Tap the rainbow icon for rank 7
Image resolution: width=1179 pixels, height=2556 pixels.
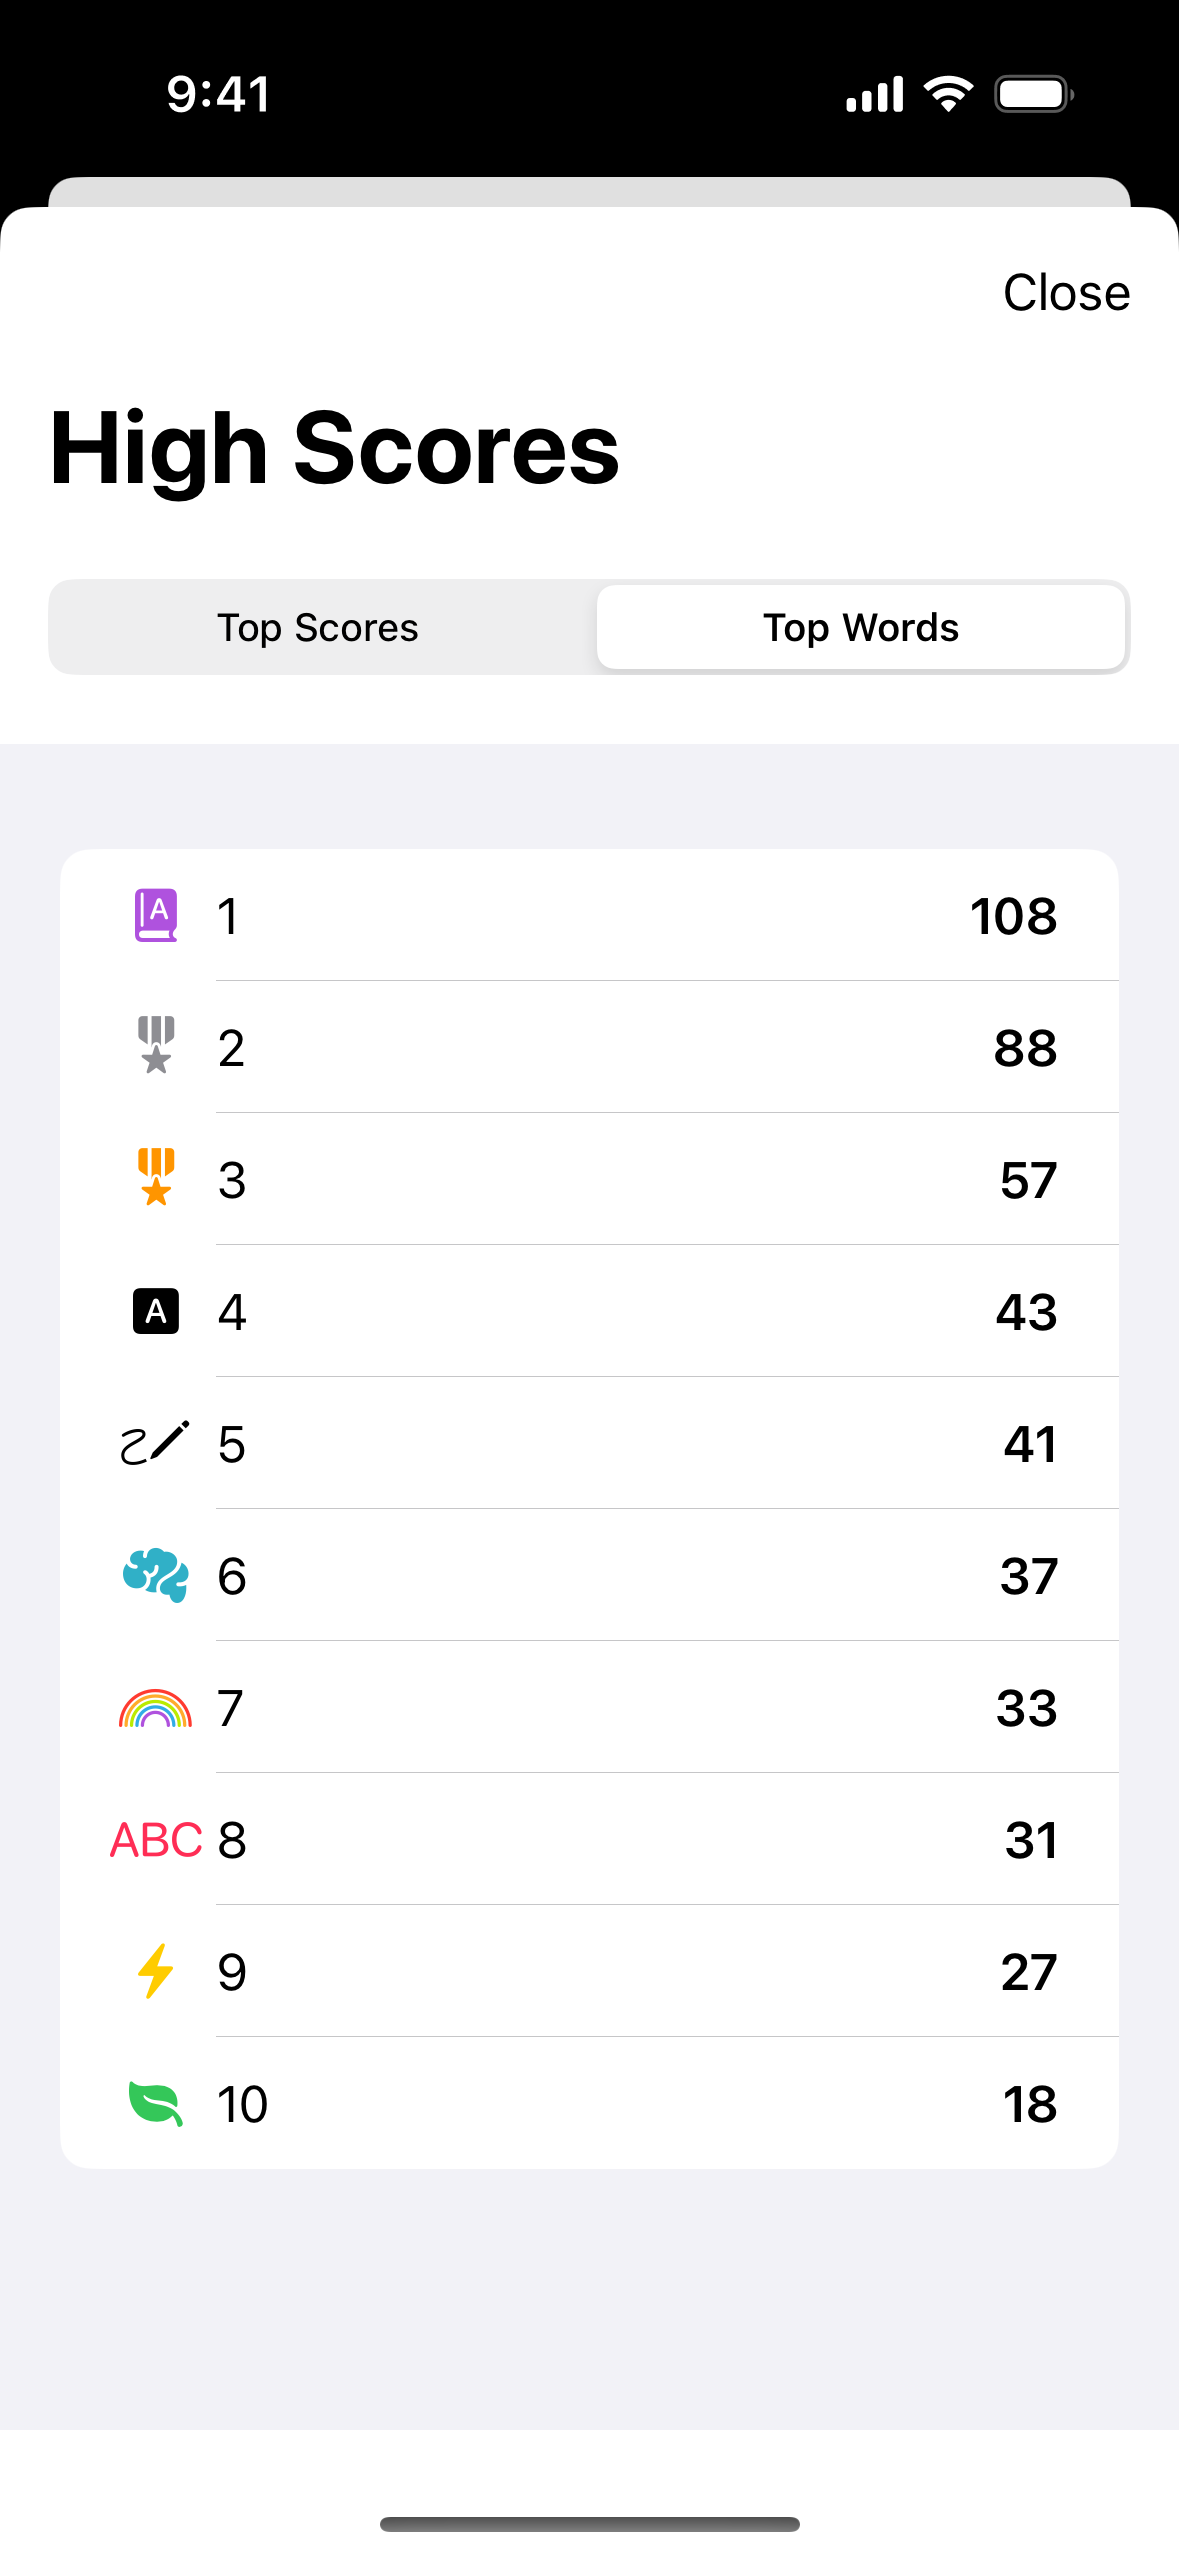point(155,1708)
